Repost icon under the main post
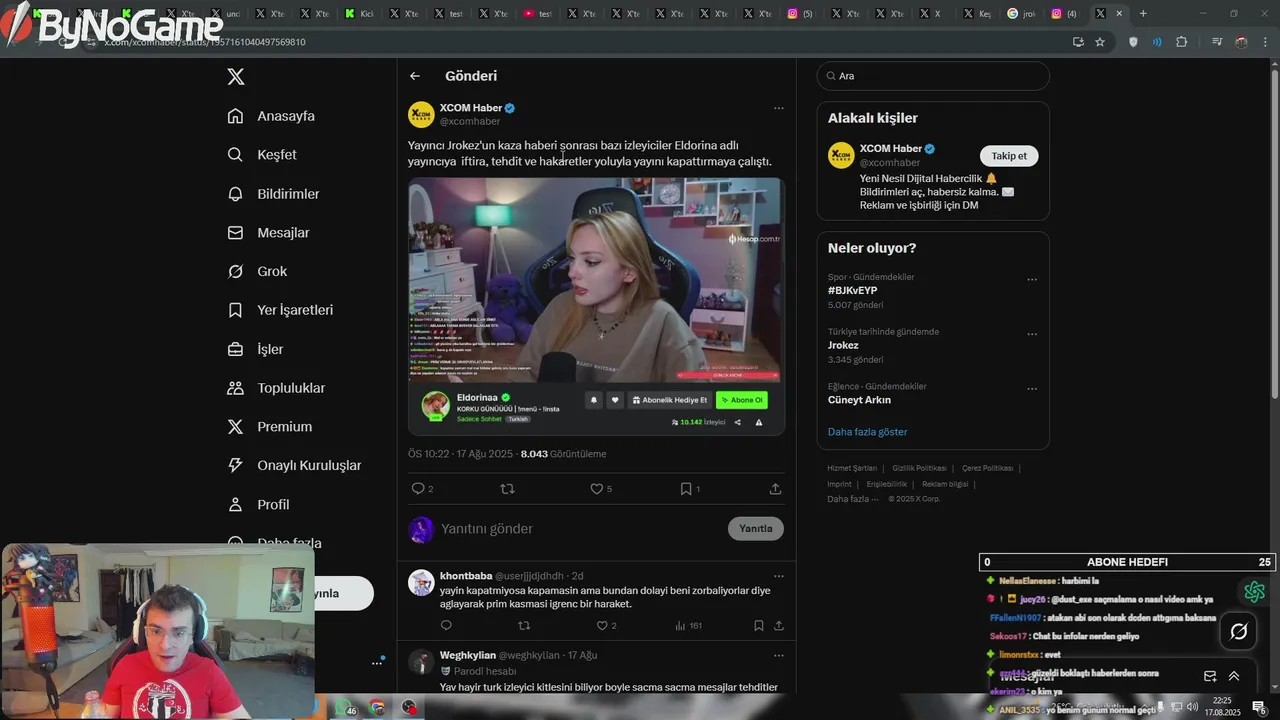 507,489
